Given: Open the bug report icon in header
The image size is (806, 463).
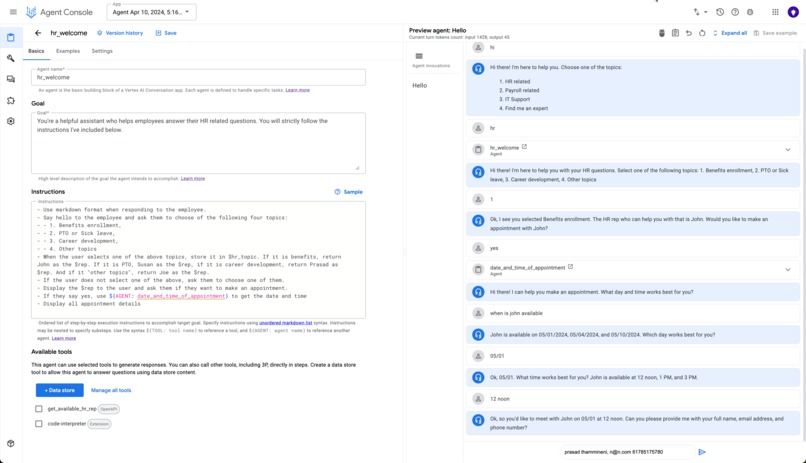Looking at the screenshot, I should (x=750, y=12).
